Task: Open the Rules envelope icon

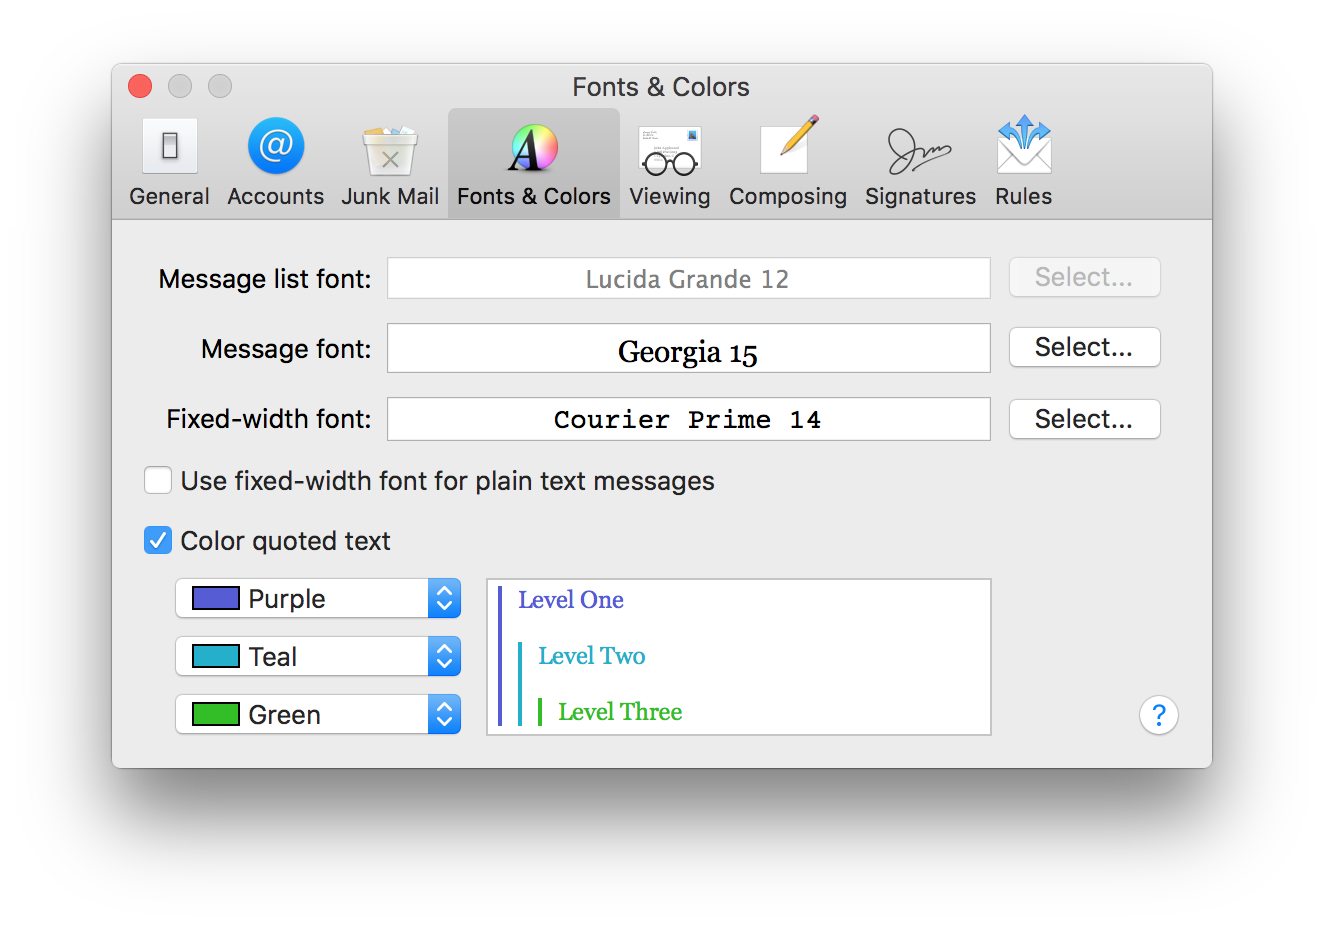Action: [1024, 146]
